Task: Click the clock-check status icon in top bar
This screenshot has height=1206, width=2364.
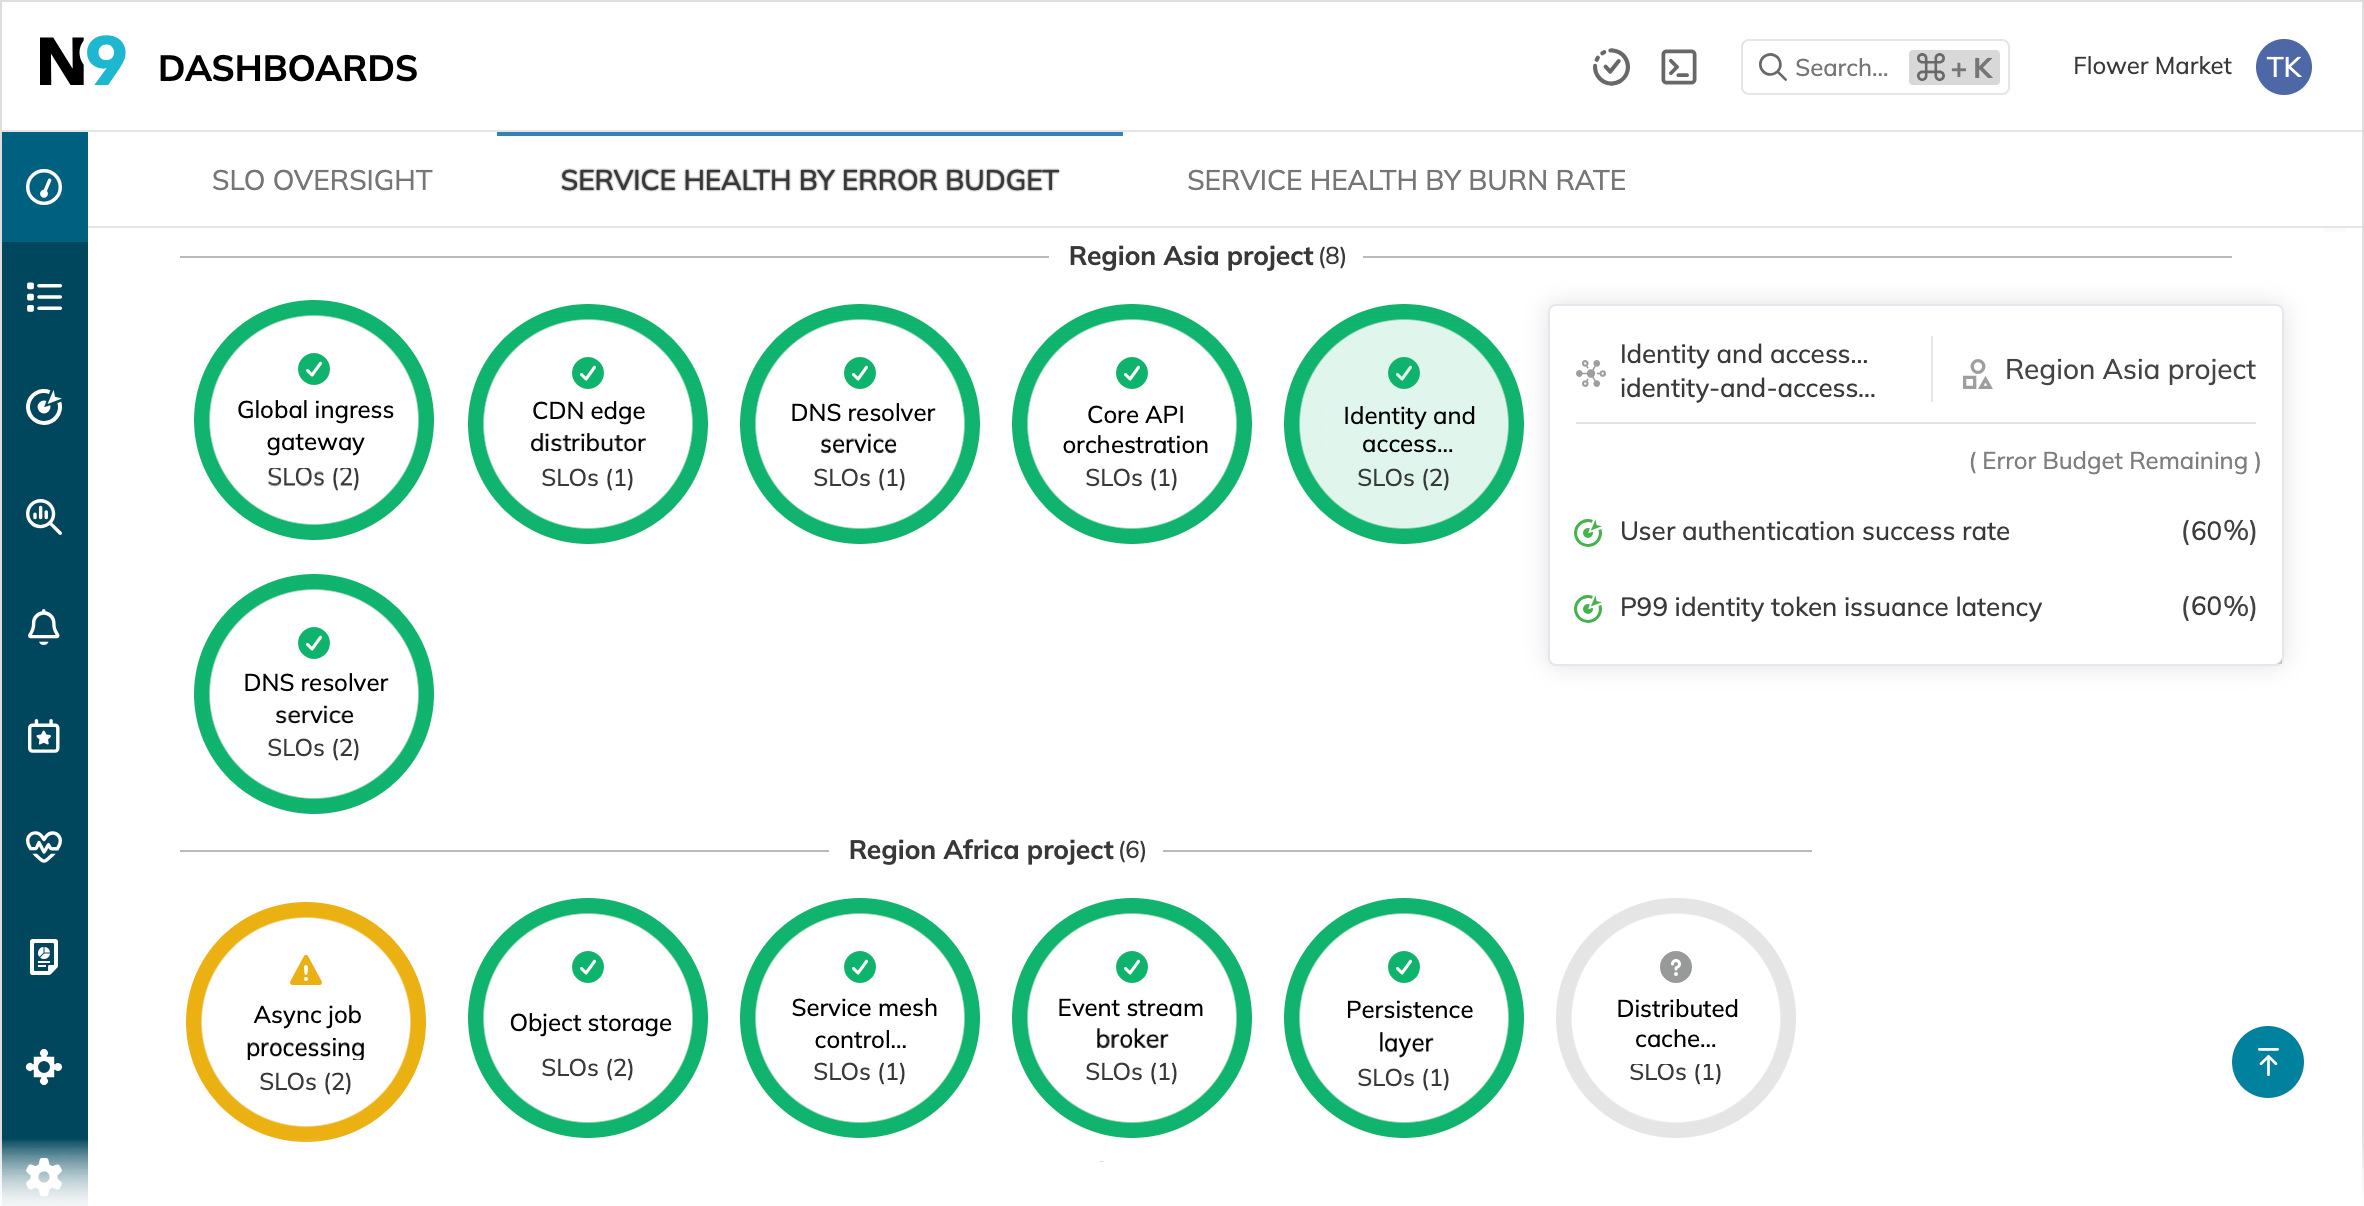Action: click(1611, 66)
